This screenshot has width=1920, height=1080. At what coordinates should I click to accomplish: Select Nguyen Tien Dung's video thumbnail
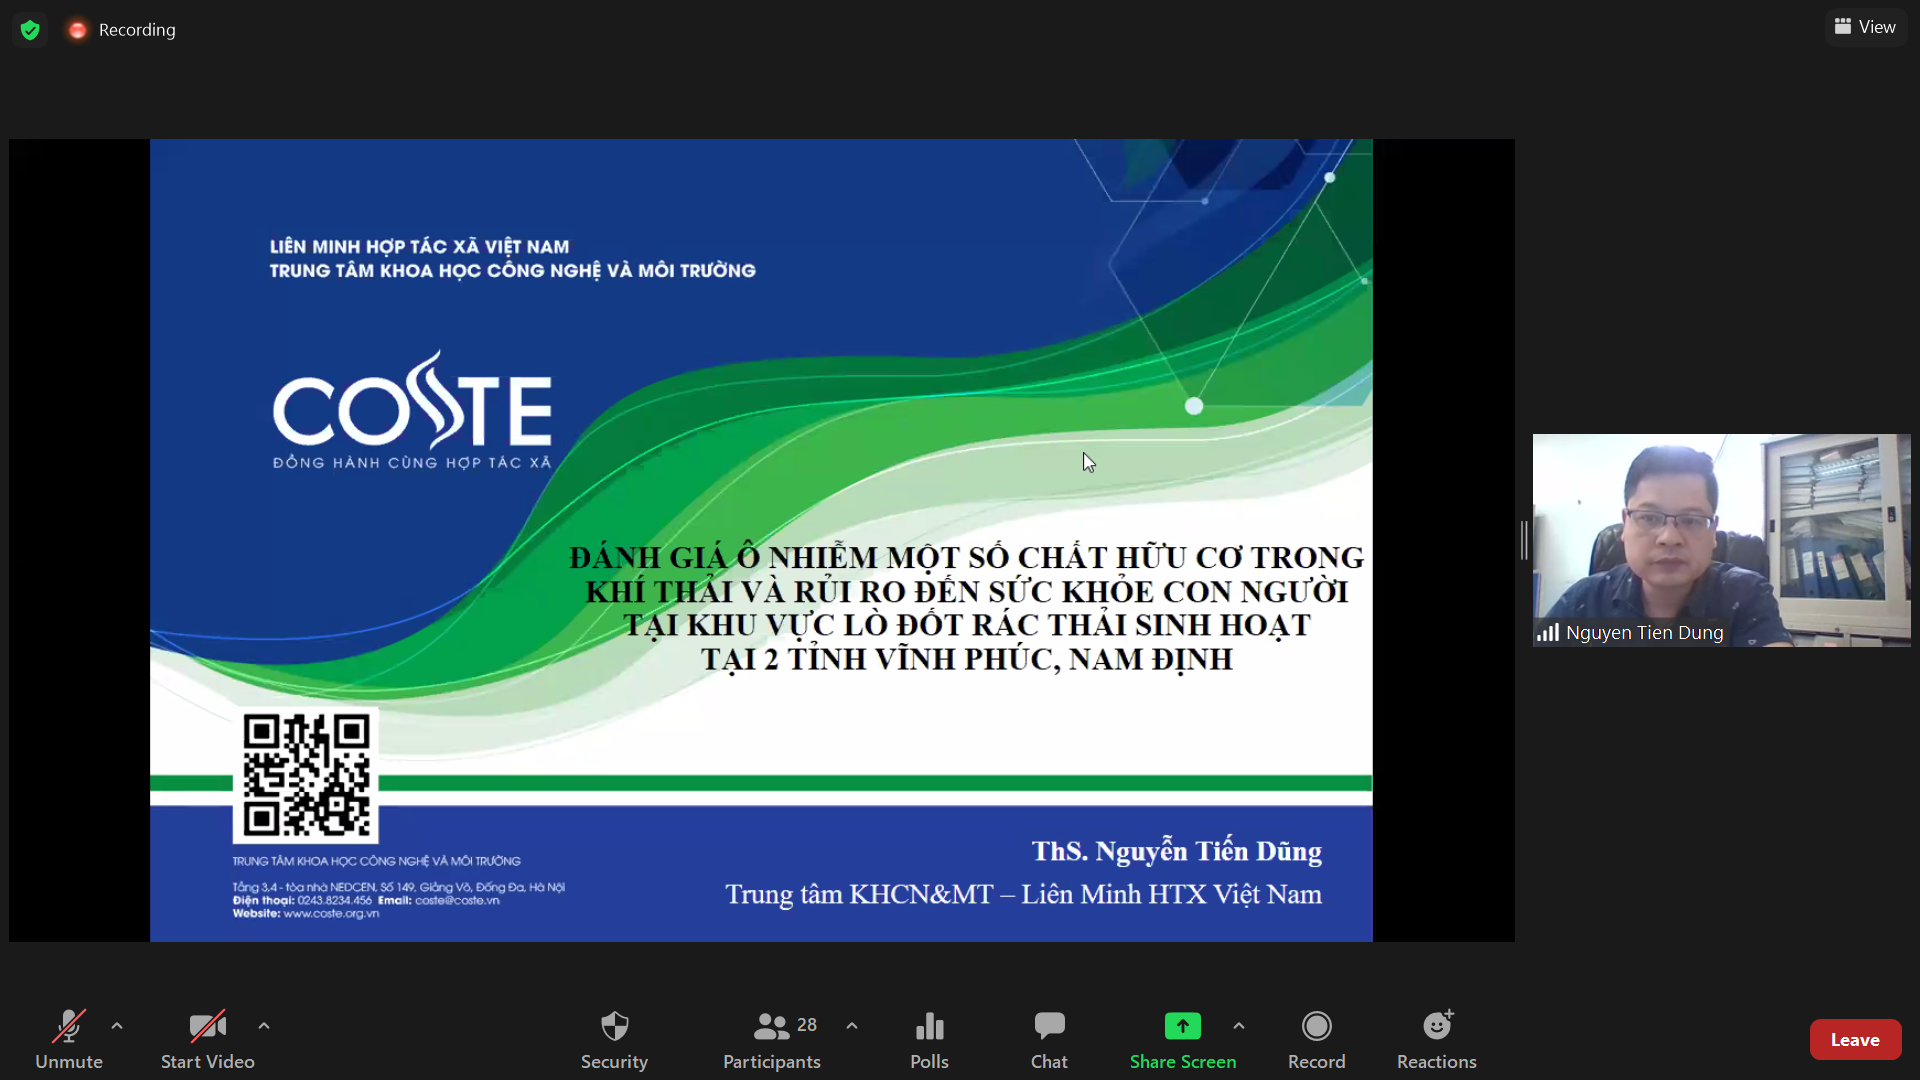[1721, 540]
